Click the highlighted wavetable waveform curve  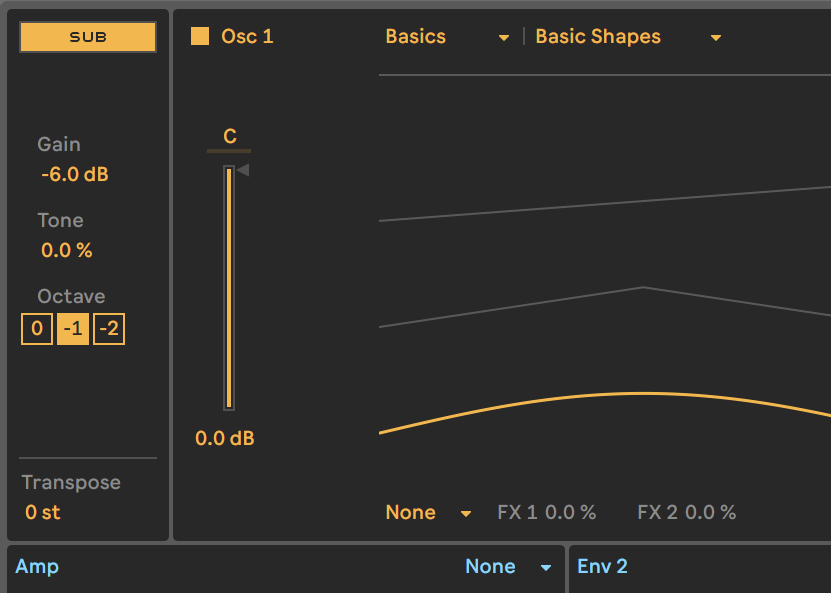pyautogui.click(x=640, y=393)
